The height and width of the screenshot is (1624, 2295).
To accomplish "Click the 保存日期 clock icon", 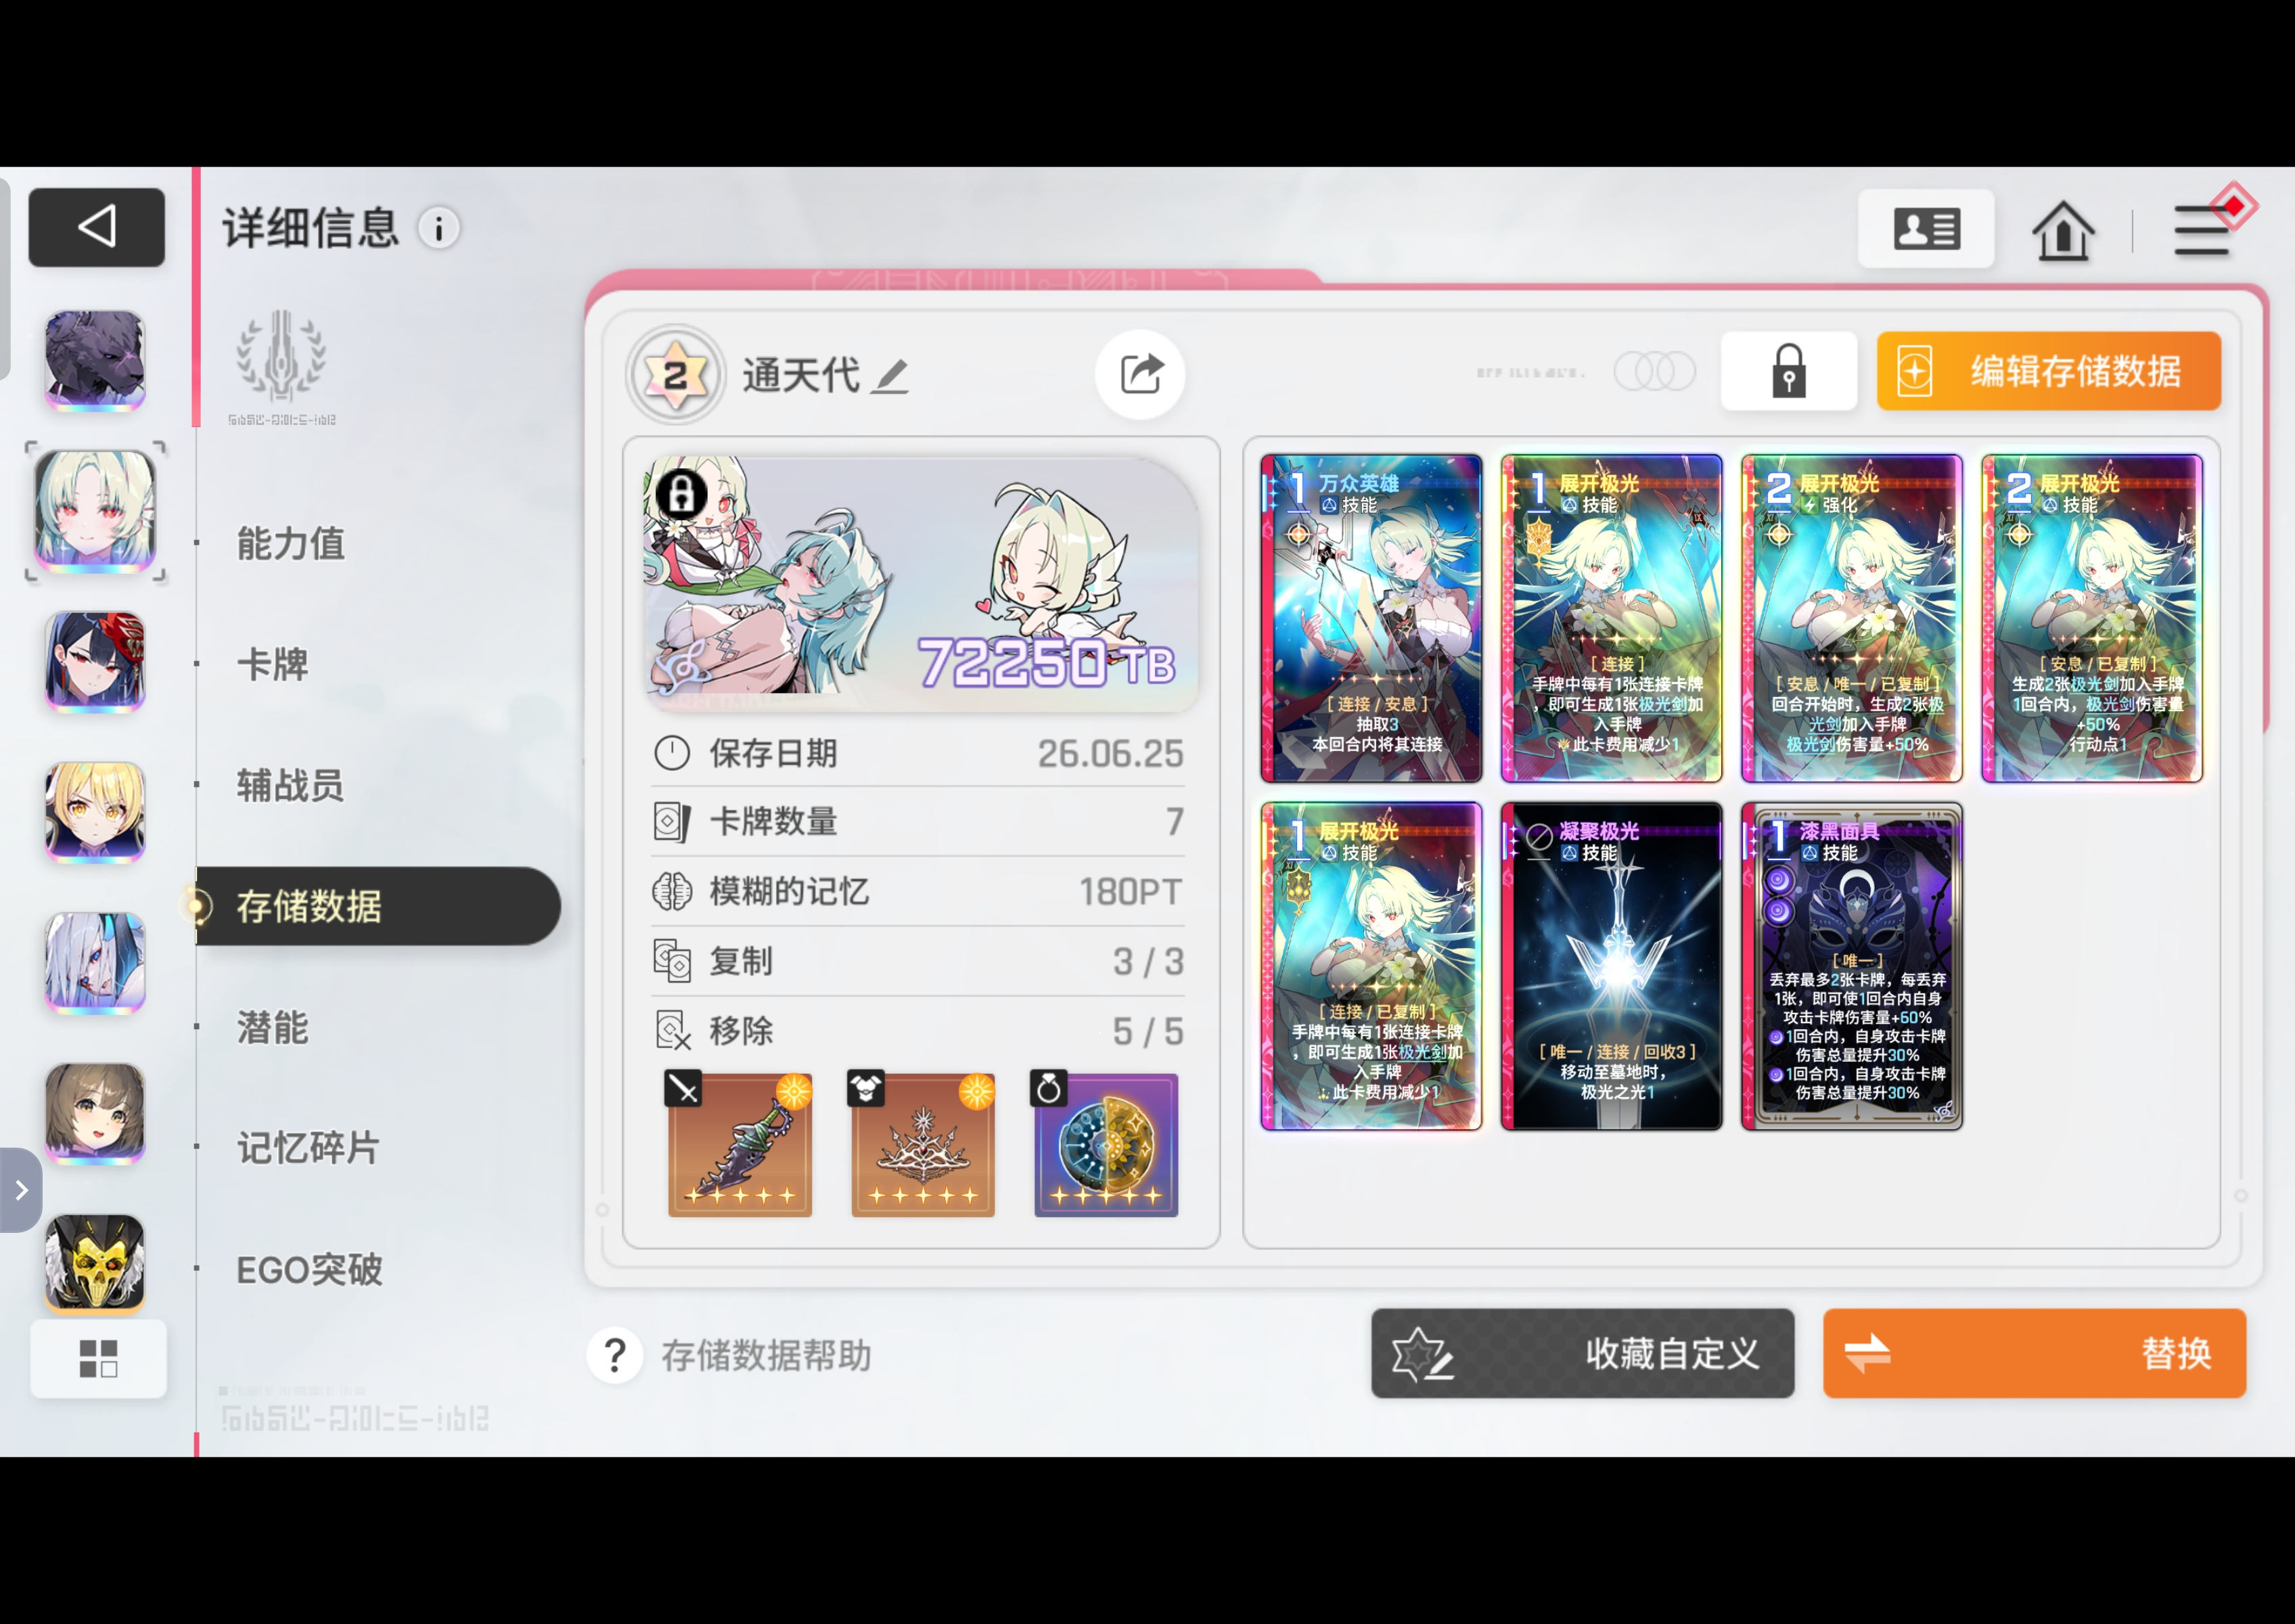I will click(672, 753).
